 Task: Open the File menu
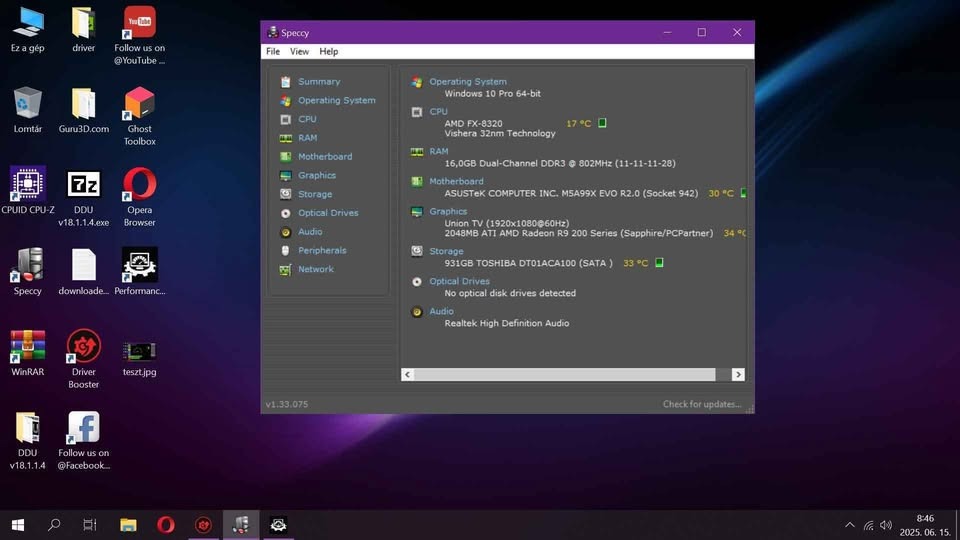click(273, 51)
